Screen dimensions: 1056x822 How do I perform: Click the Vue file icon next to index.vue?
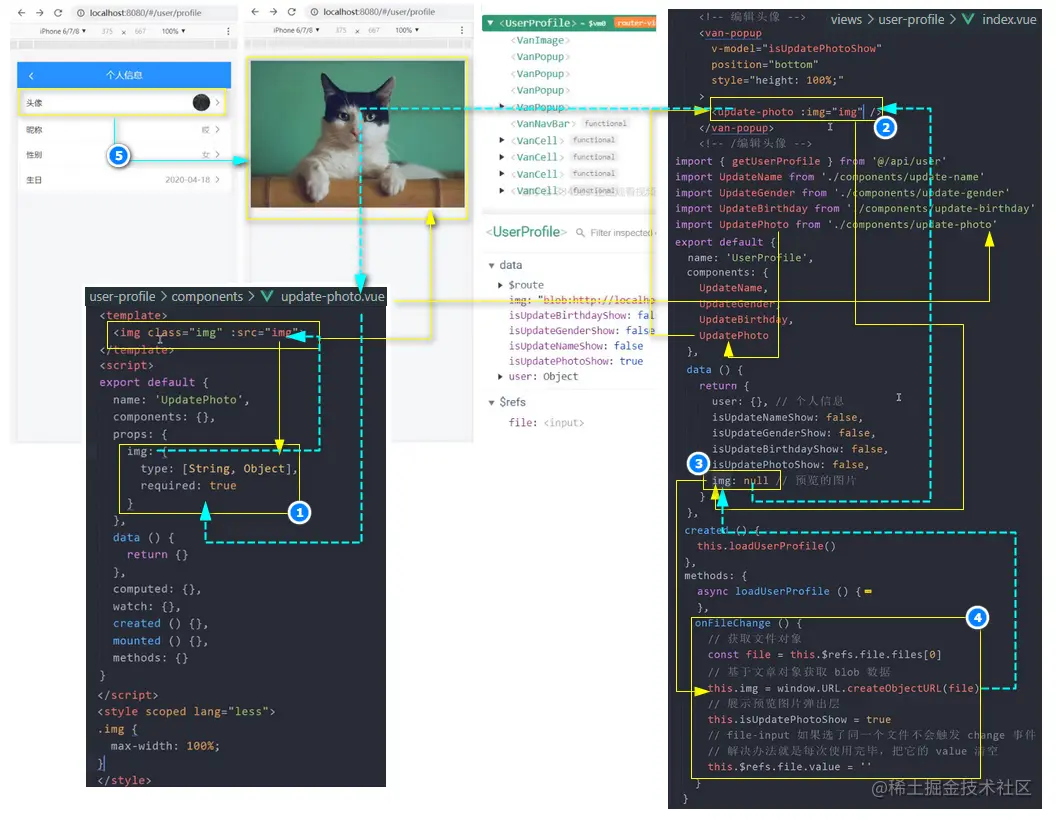pos(968,20)
